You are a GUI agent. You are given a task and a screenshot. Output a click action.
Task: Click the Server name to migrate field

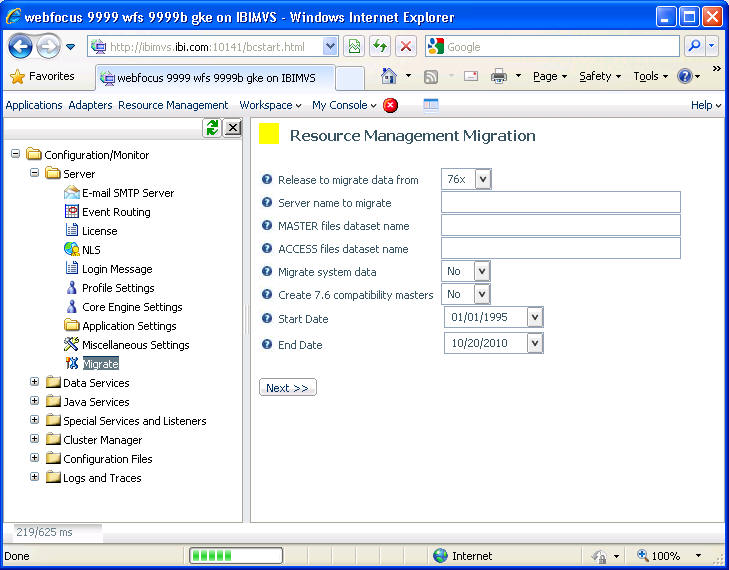560,202
